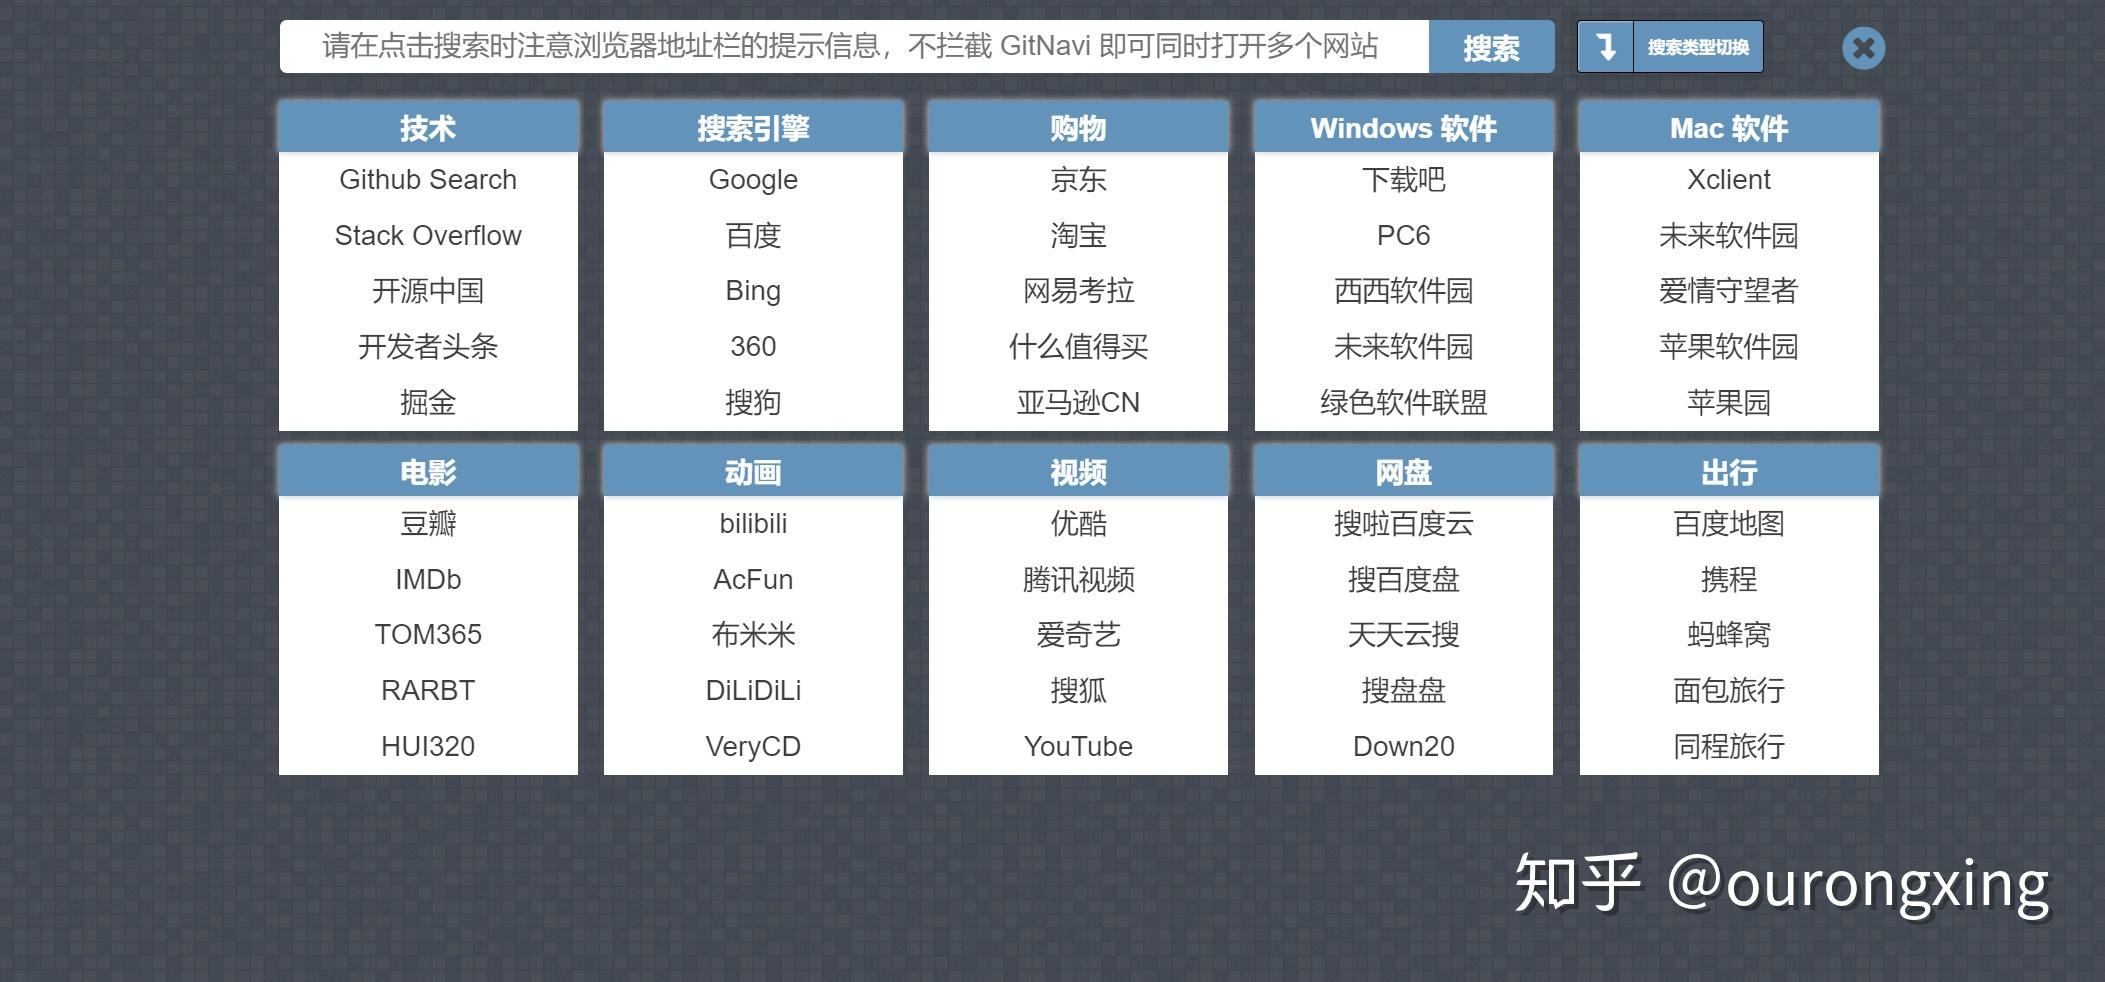Image resolution: width=2105 pixels, height=982 pixels.
Task: Open Down20 link
Action: pos(1404,747)
